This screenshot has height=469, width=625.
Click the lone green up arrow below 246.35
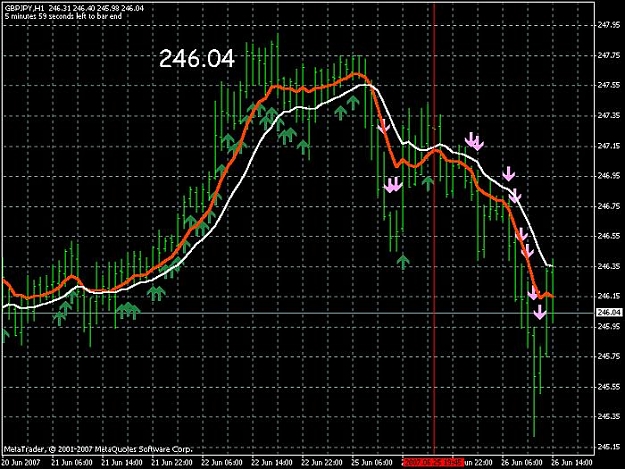(403, 262)
